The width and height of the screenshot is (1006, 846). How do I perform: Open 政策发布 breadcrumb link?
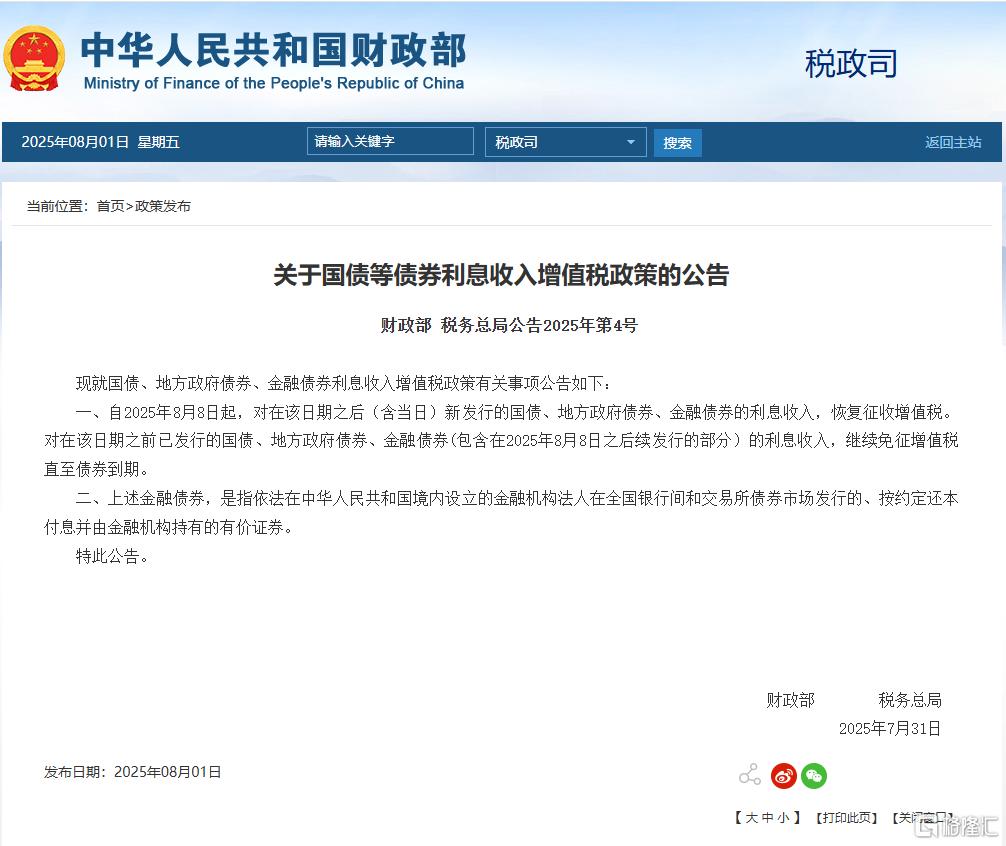click(163, 206)
